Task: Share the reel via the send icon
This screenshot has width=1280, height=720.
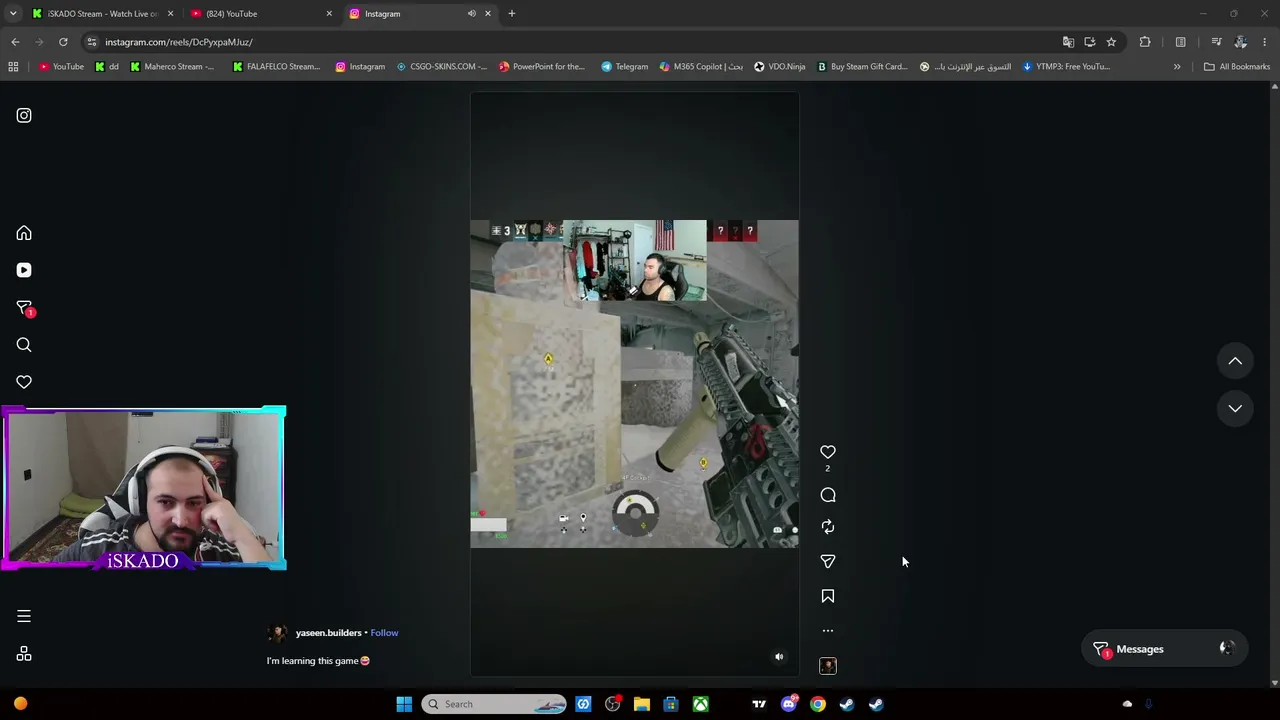Action: [x=828, y=561]
